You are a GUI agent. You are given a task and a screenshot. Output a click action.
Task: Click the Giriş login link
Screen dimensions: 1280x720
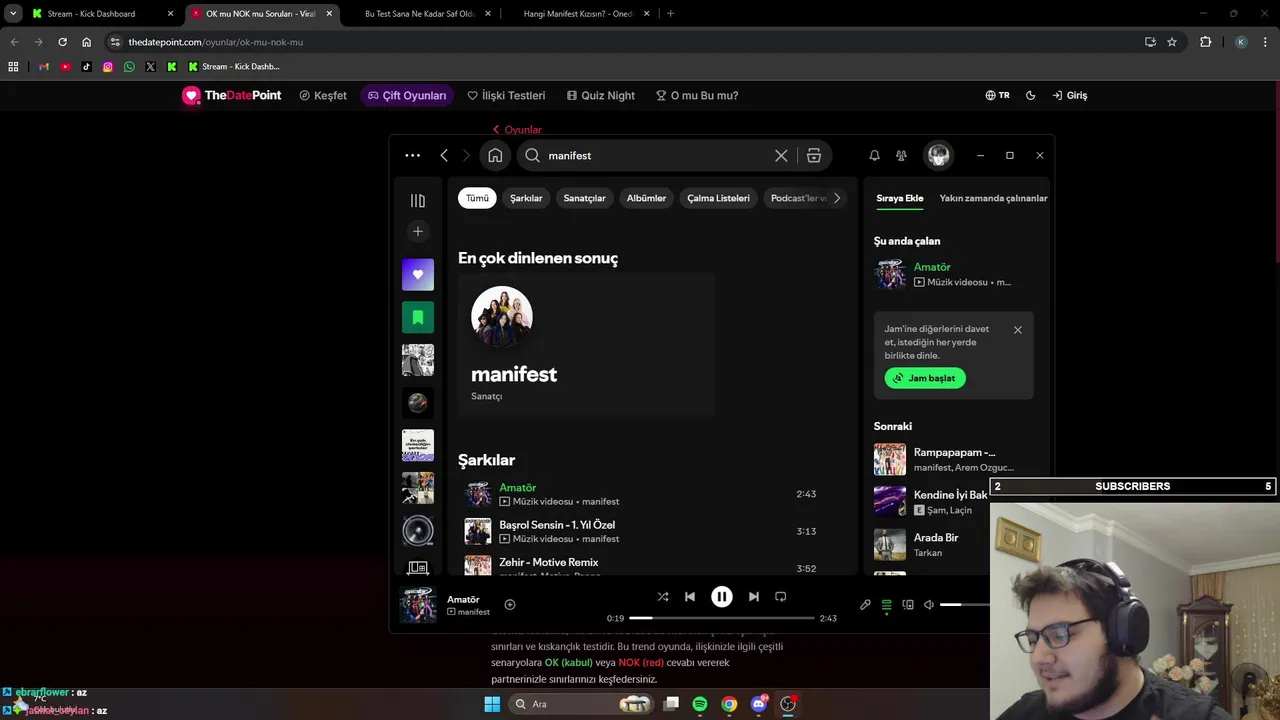coord(1069,96)
